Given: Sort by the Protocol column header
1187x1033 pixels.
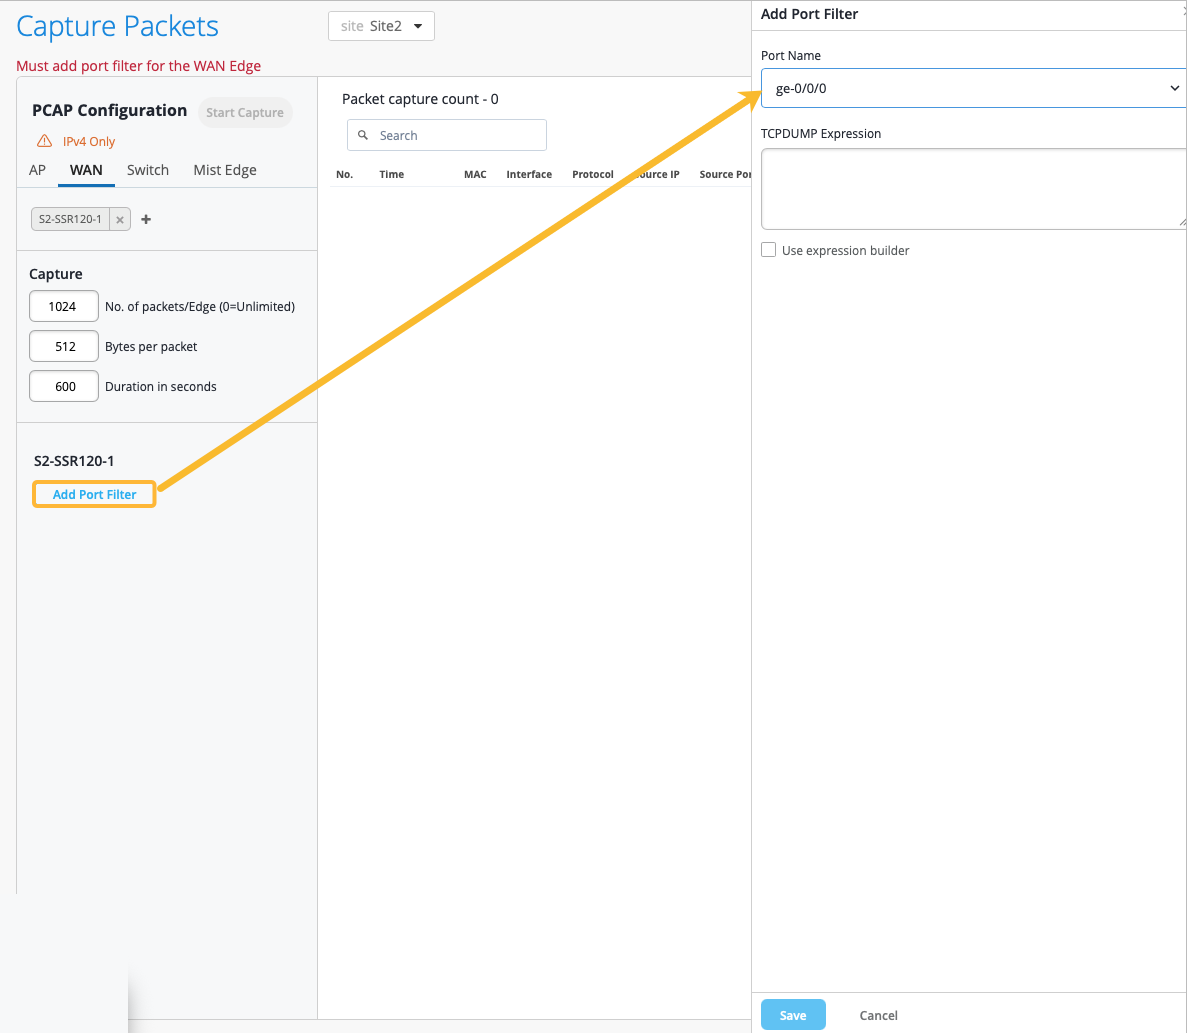Looking at the screenshot, I should (593, 174).
